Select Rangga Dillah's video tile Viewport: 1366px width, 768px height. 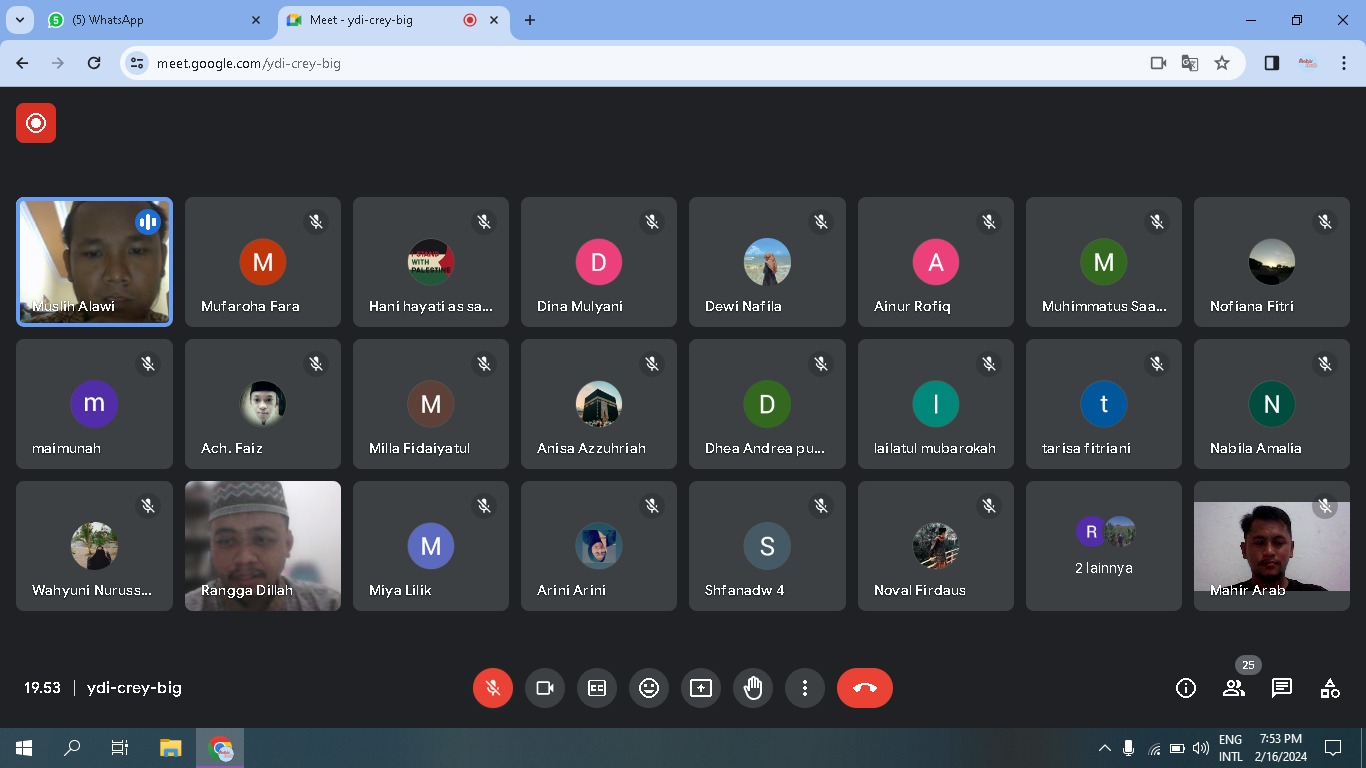click(263, 546)
